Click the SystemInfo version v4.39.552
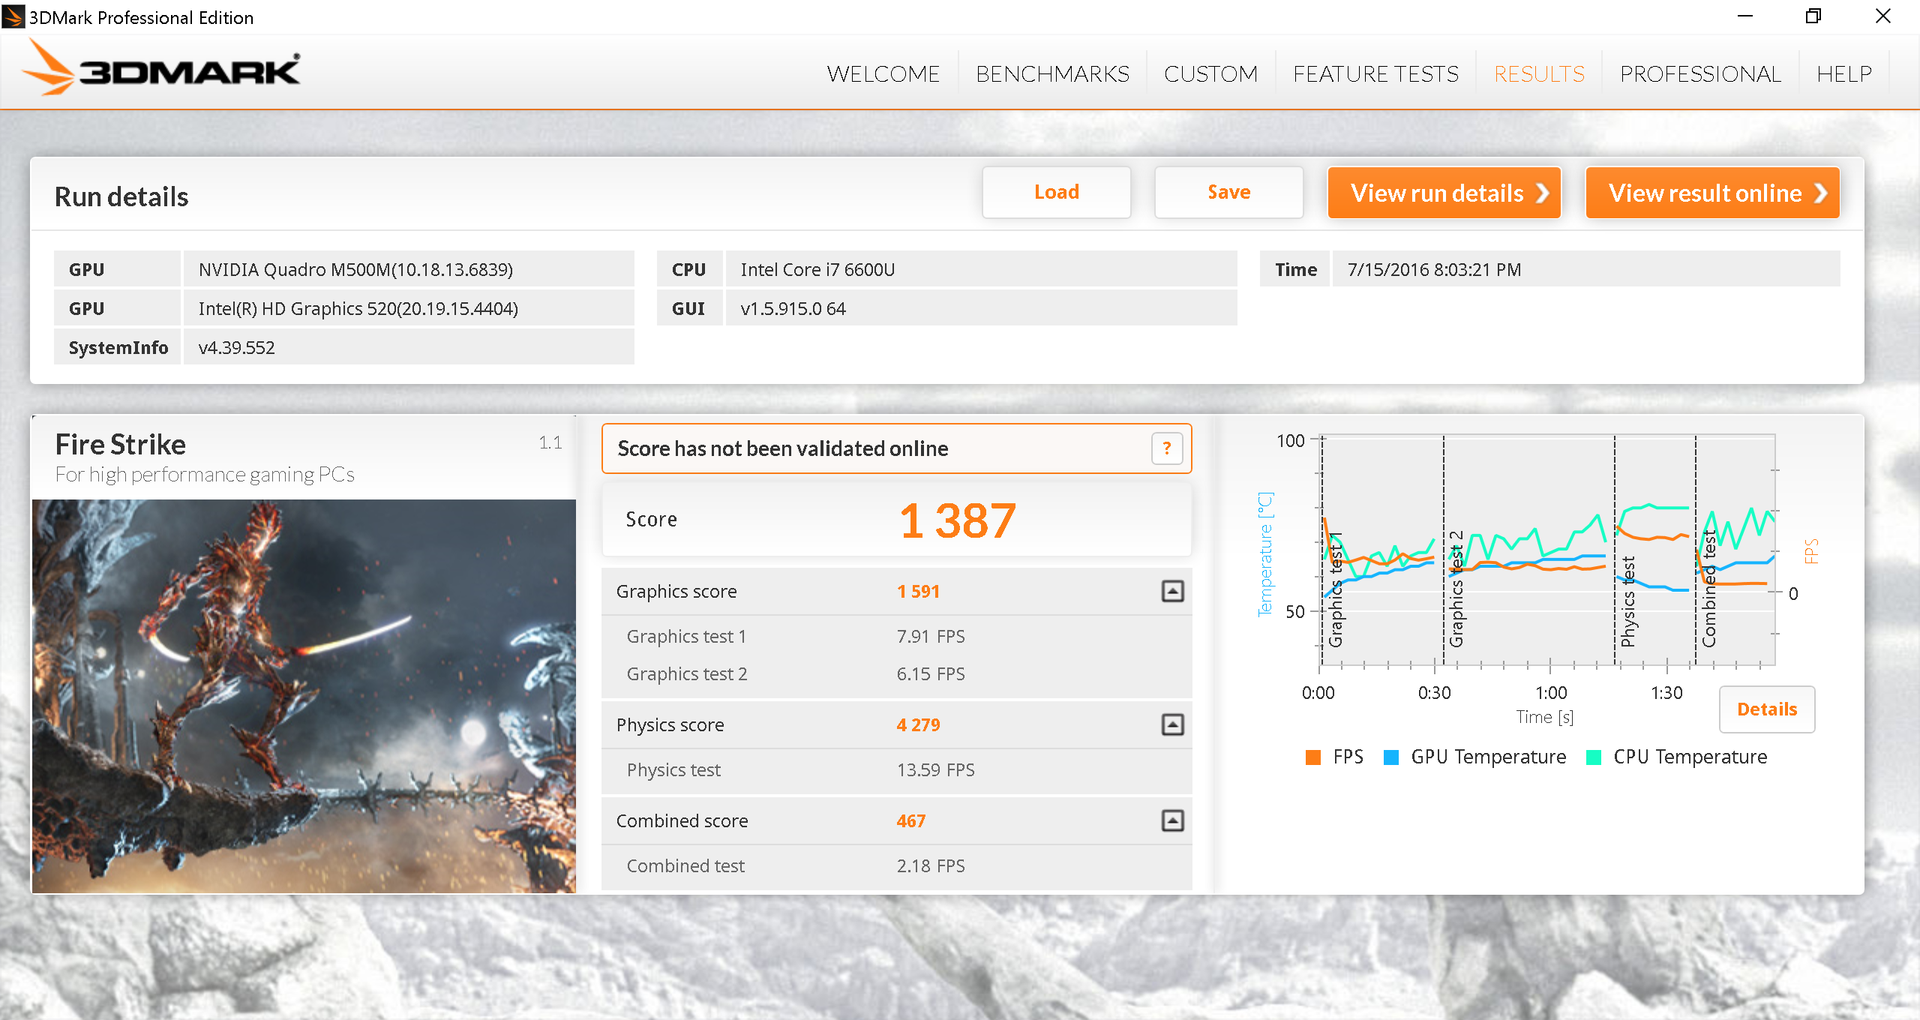 (408, 347)
